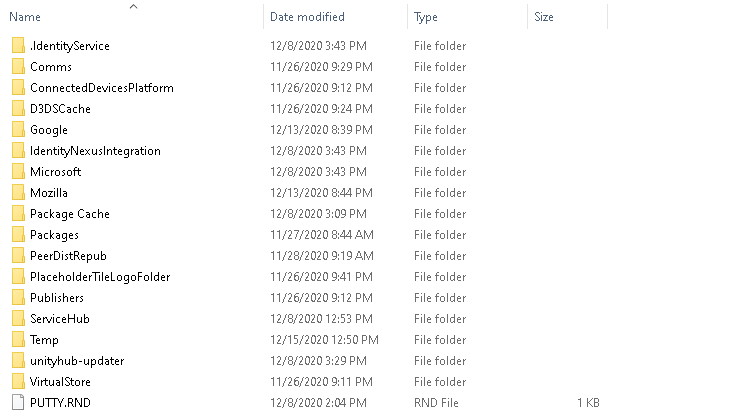This screenshot has height=414, width=750.
Task: Click the Google folder icon
Action: 18,130
